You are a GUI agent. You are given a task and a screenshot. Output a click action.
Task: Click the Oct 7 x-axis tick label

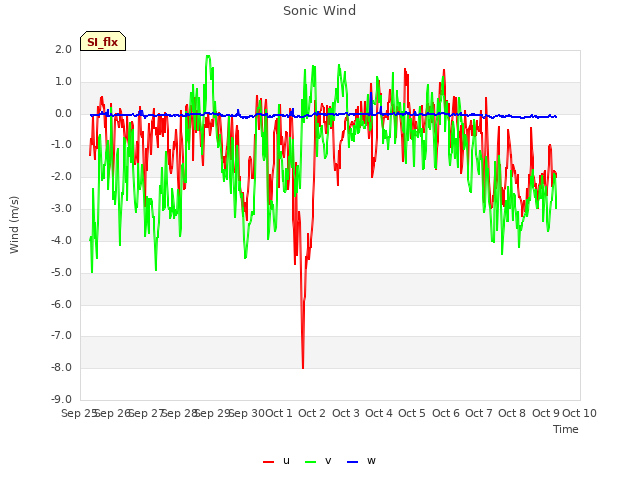[x=479, y=413]
